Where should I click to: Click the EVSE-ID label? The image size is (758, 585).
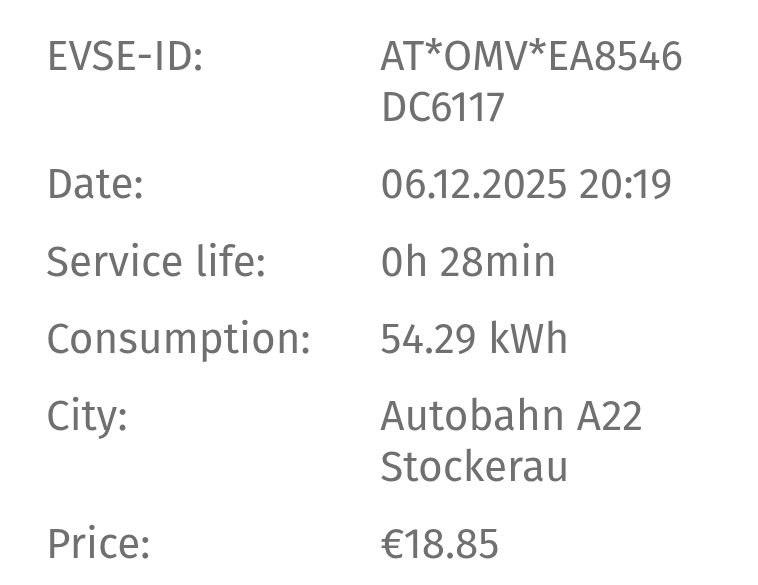click(x=124, y=57)
